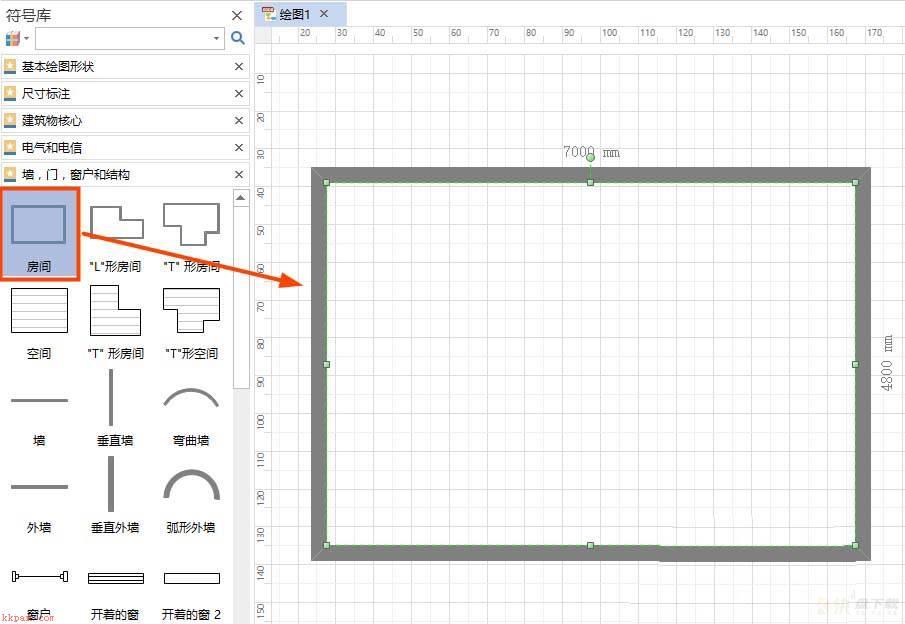The width and height of the screenshot is (905, 624).
Task: Close the 尺寸标注 library
Action: pyautogui.click(x=239, y=94)
